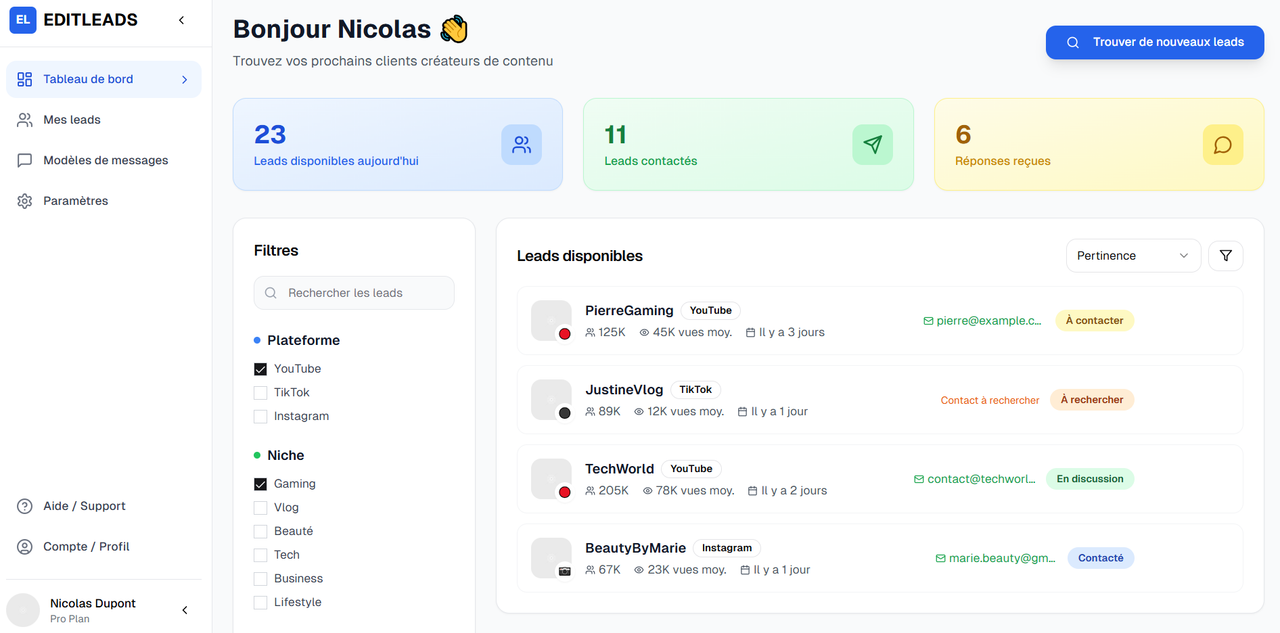Viewport: 1280px width, 633px height.
Task: Open the Paramètres gear icon
Action: click(23, 200)
